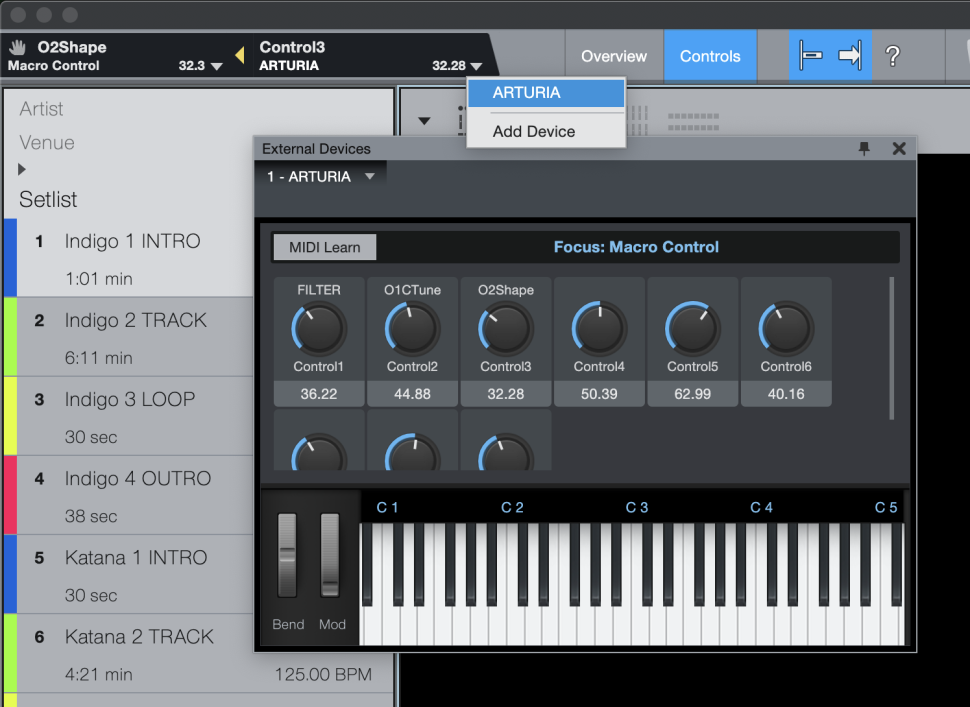The height and width of the screenshot is (707, 970).
Task: Click the 6:11 min duration of Indigo 2 TRACK
Action: click(x=99, y=358)
